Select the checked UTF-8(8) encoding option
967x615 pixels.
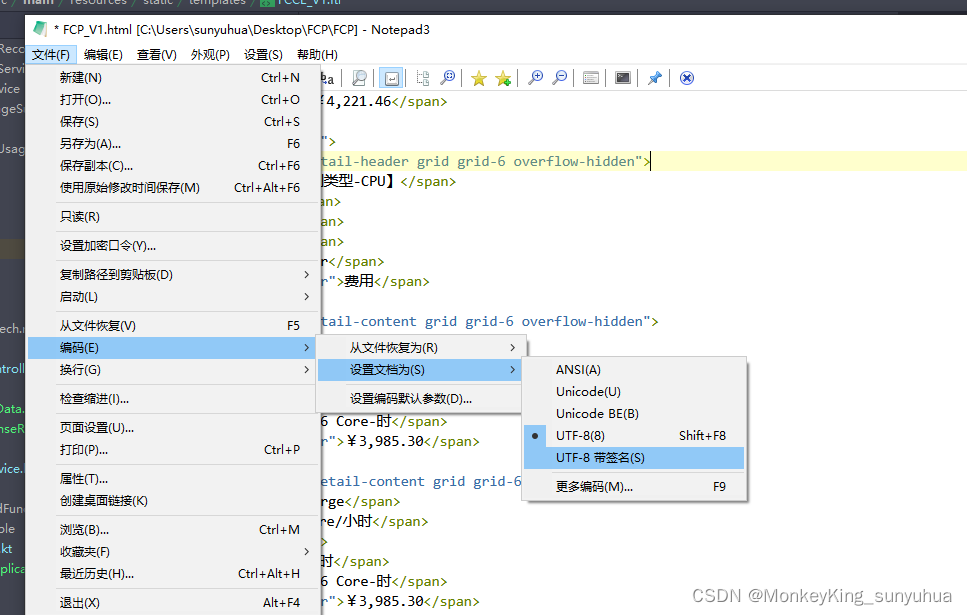(x=634, y=436)
